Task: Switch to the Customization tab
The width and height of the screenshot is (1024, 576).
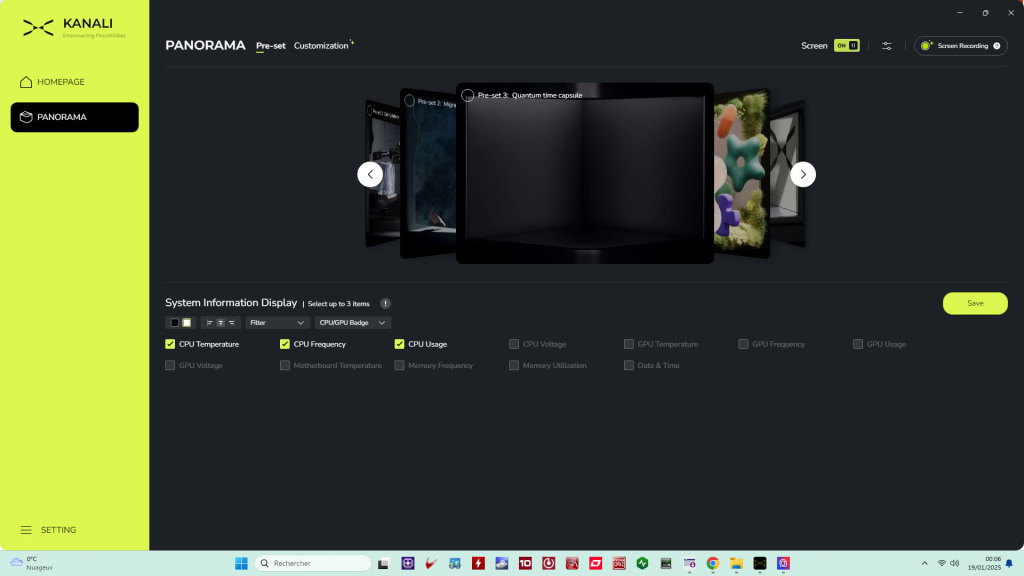Action: pyautogui.click(x=321, y=46)
